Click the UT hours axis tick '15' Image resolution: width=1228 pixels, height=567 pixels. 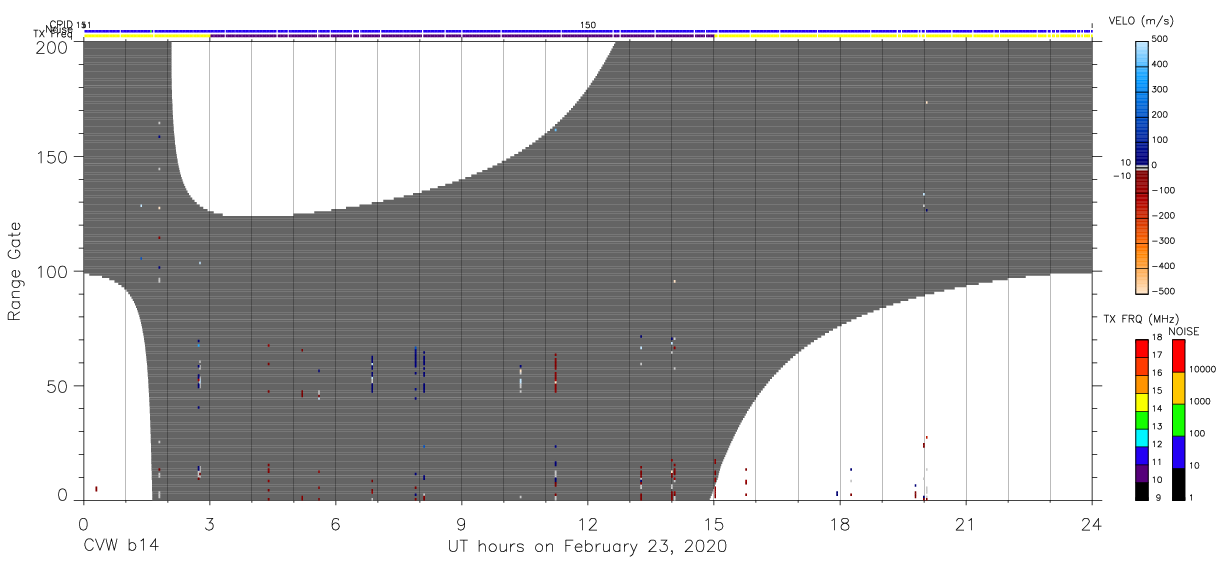pyautogui.click(x=714, y=524)
